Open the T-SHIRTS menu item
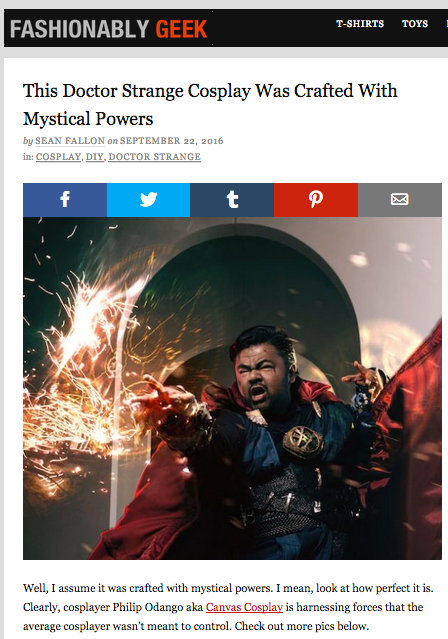 (x=360, y=24)
